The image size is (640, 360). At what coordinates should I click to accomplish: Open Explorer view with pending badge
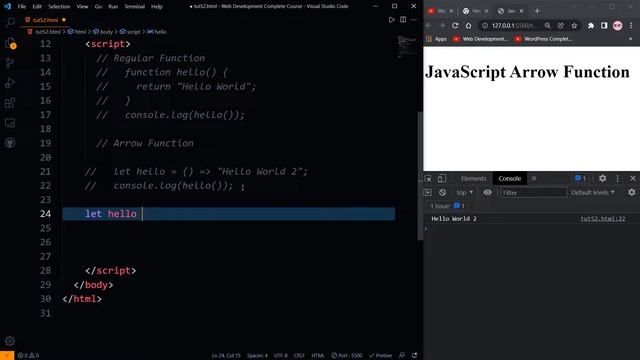coord(10,43)
